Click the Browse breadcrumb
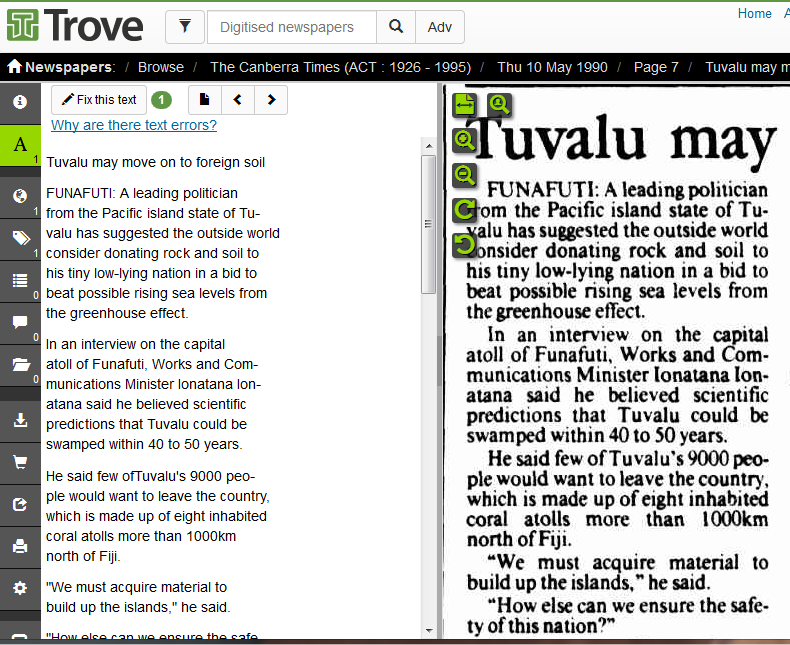Image resolution: width=790 pixels, height=645 pixels. (x=161, y=67)
